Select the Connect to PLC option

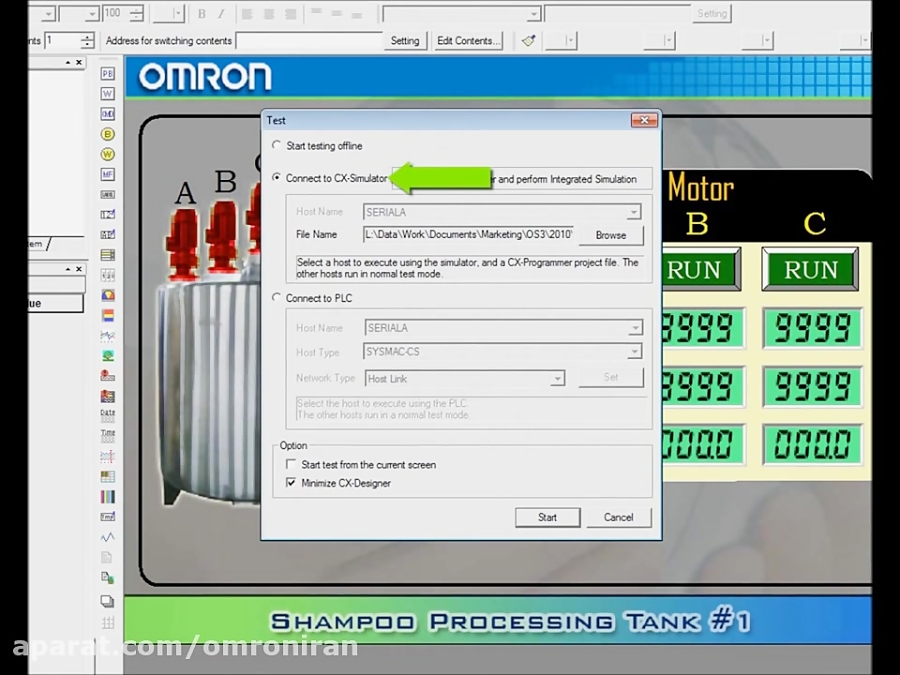point(276,298)
